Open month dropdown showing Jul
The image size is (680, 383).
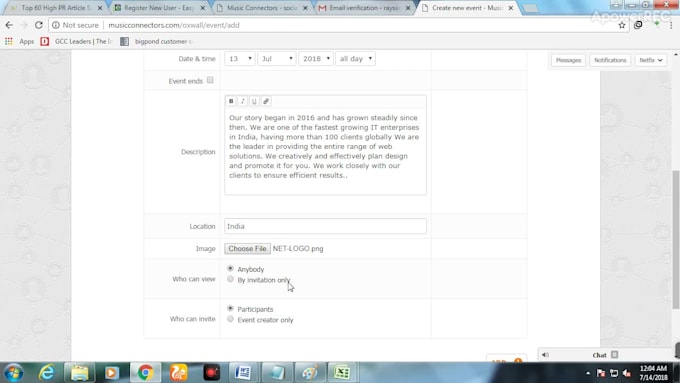point(277,59)
